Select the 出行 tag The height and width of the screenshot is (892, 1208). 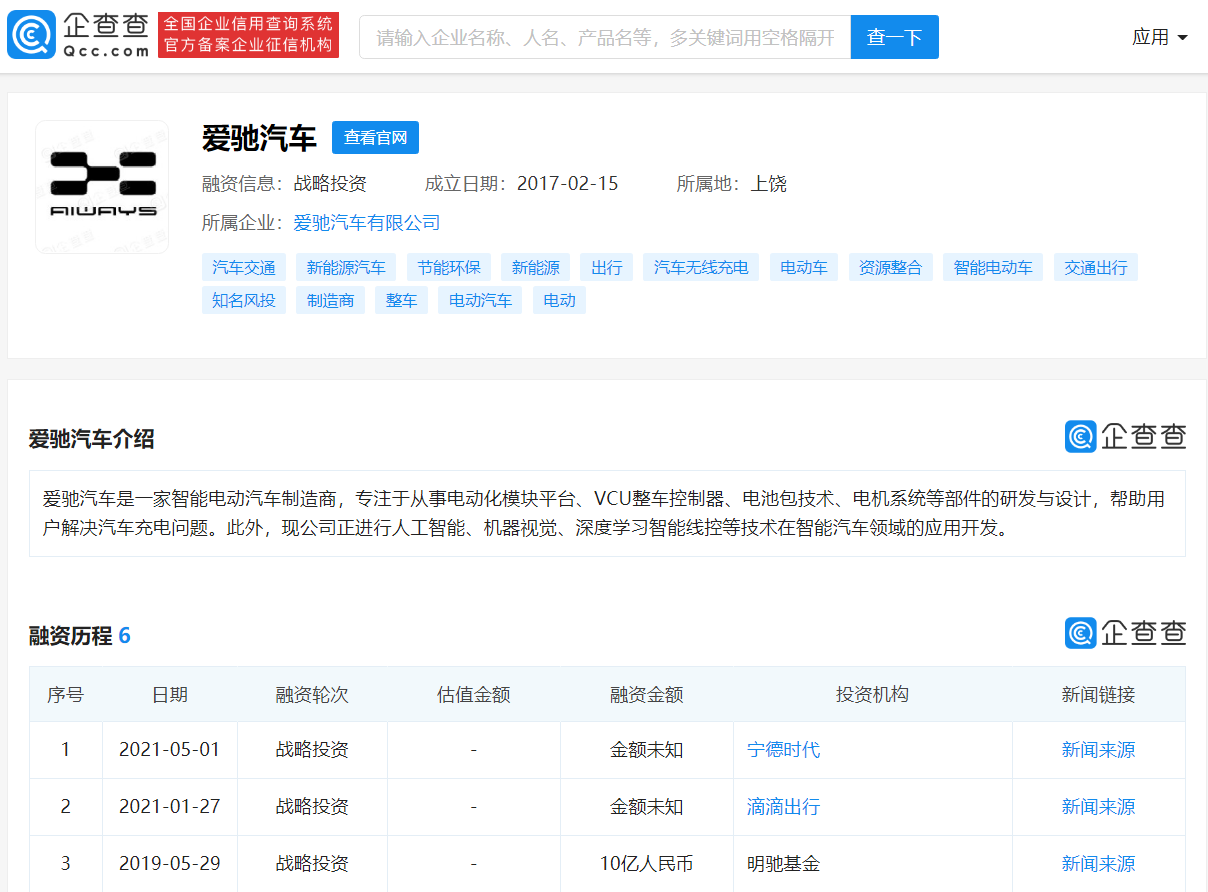[x=607, y=267]
